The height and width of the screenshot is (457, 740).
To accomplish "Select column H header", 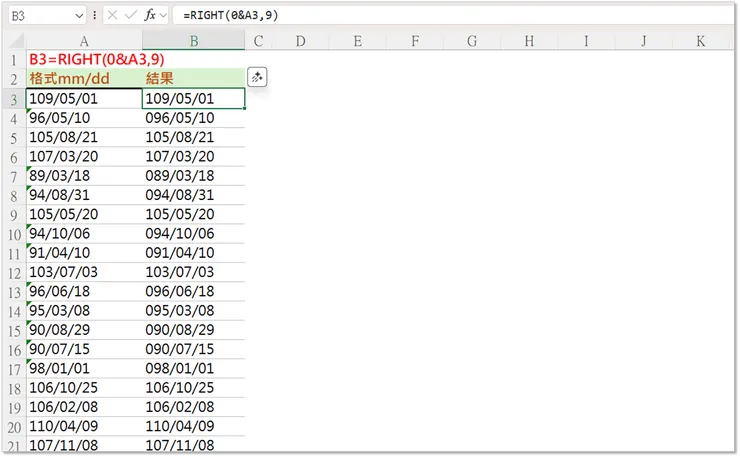I will (529, 41).
